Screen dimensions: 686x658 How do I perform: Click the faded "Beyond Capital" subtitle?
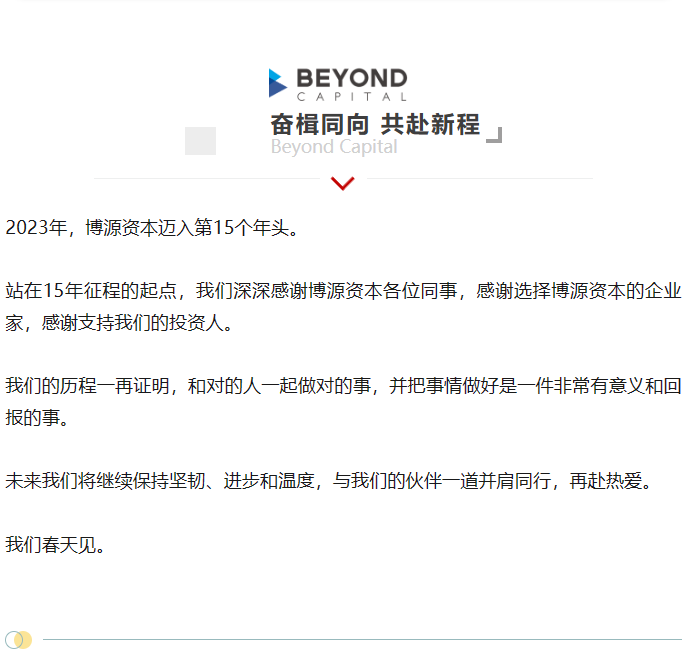334,147
